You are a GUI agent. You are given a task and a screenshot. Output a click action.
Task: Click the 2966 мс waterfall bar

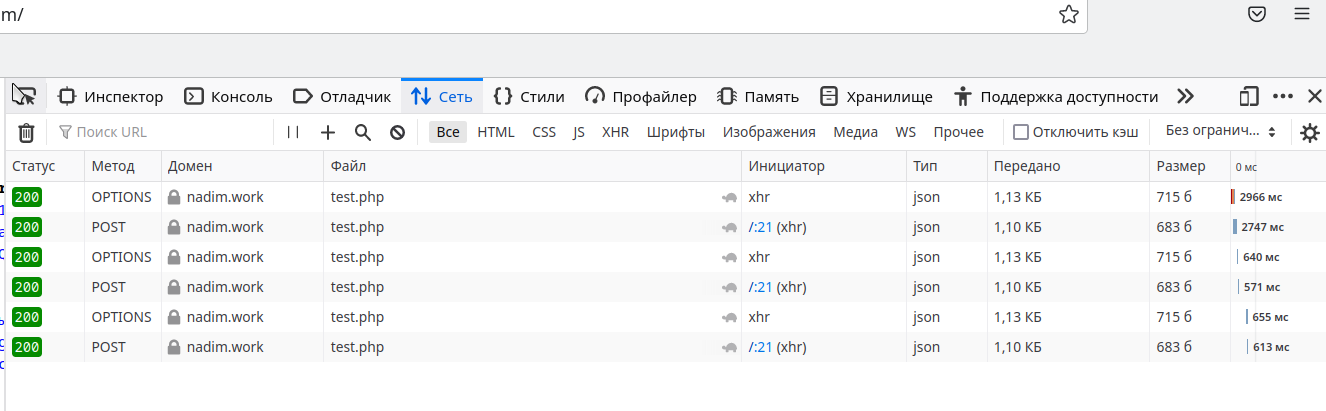1233,197
